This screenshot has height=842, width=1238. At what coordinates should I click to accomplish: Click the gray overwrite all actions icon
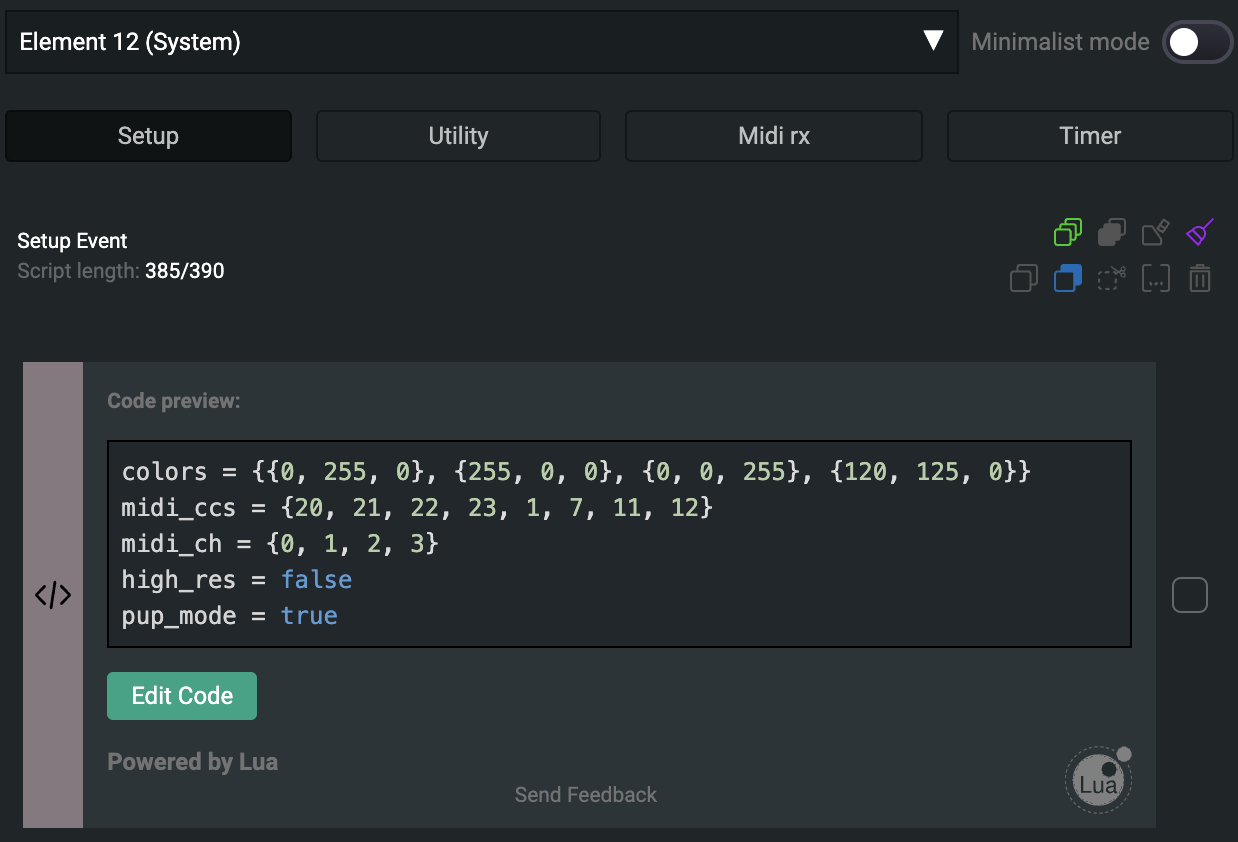tap(1111, 233)
